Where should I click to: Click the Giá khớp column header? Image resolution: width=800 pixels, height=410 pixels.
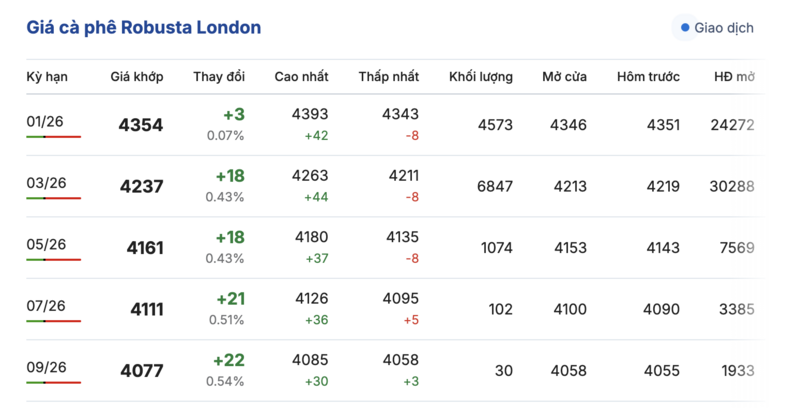[x=137, y=76]
